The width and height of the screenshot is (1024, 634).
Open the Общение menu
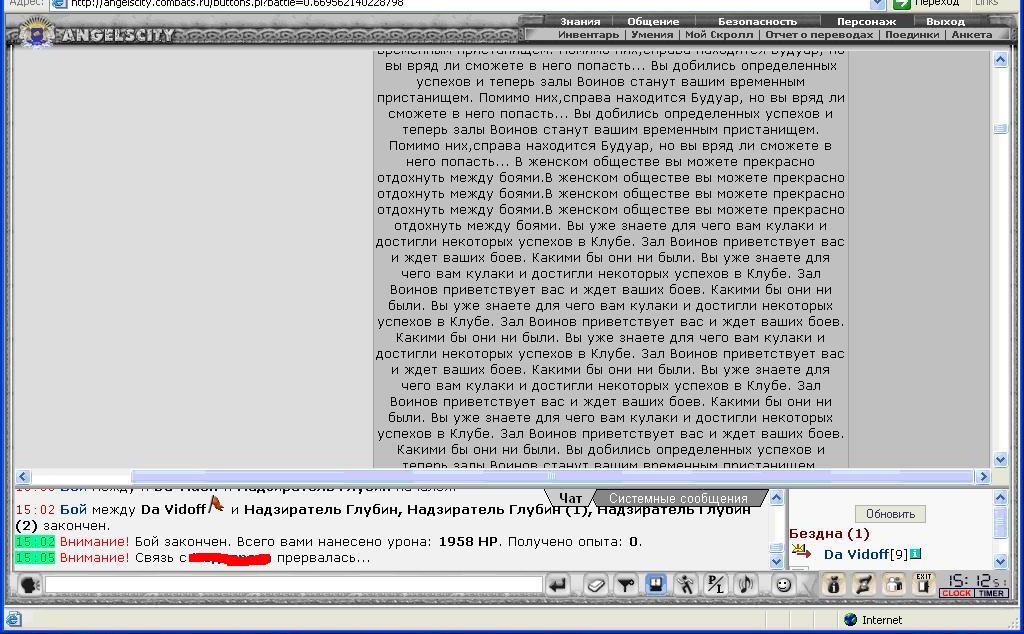653,22
